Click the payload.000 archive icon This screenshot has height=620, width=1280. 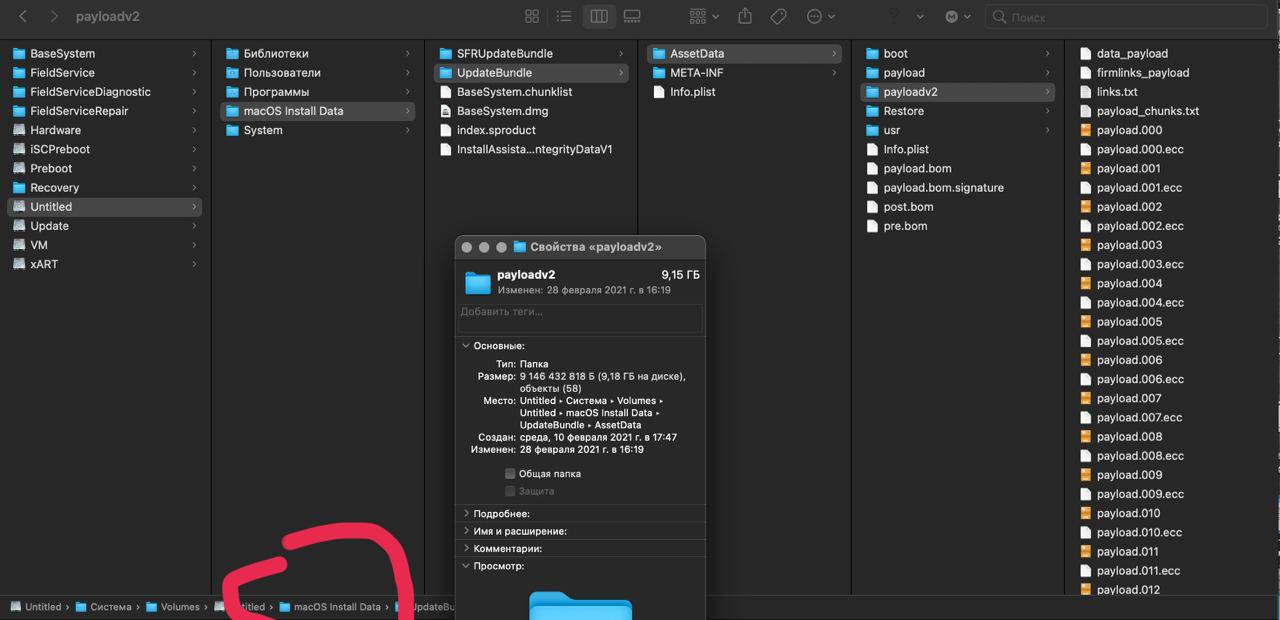[x=1086, y=130]
